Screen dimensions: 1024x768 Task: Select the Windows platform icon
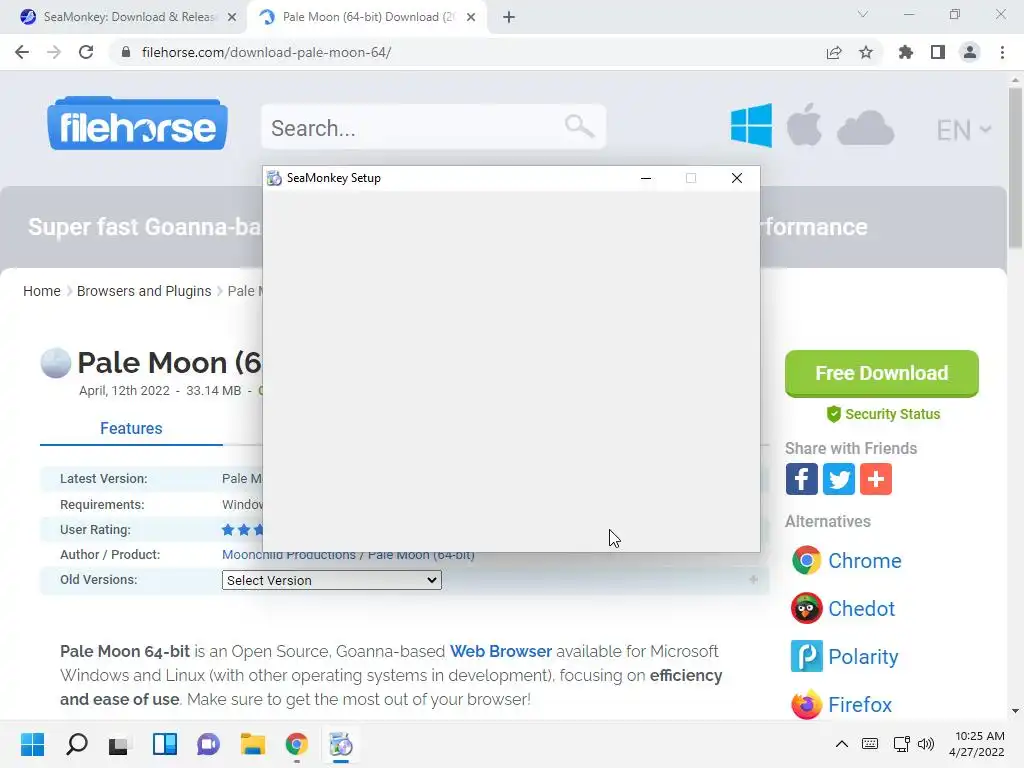[751, 125]
